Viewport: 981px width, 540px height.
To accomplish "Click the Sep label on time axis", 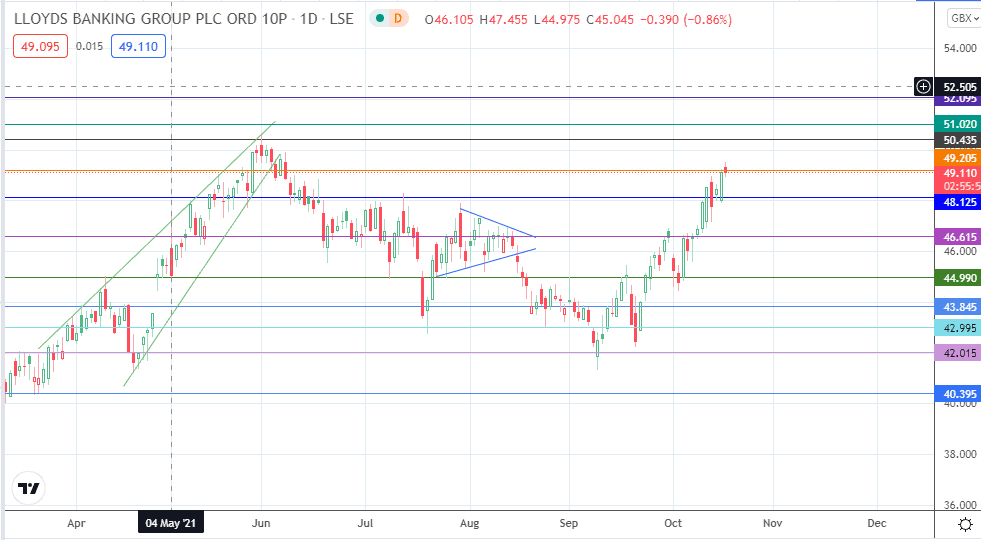I will (x=569, y=523).
